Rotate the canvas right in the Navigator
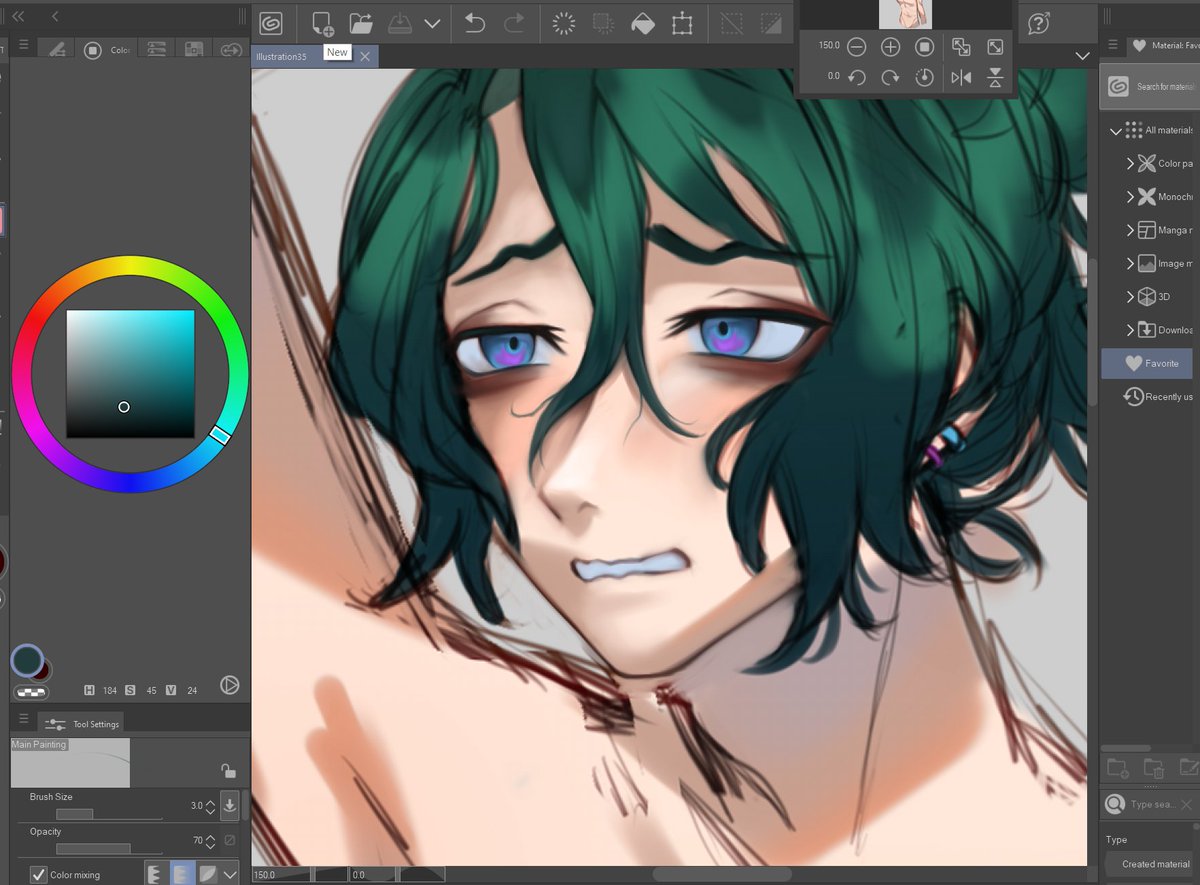 tap(890, 77)
